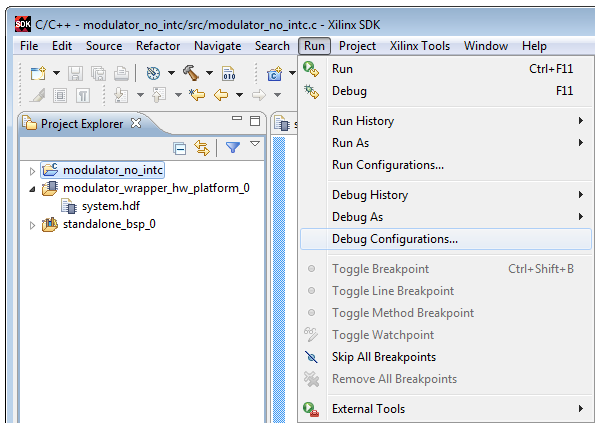This screenshot has width=601, height=428.
Task: Open the New dropdown arrow
Action: pyautogui.click(x=56, y=73)
